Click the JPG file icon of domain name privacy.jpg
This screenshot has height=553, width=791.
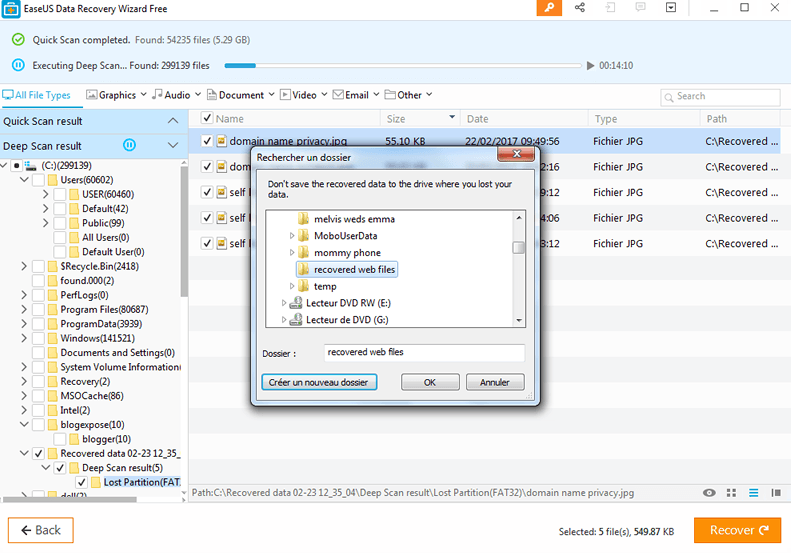(x=221, y=141)
